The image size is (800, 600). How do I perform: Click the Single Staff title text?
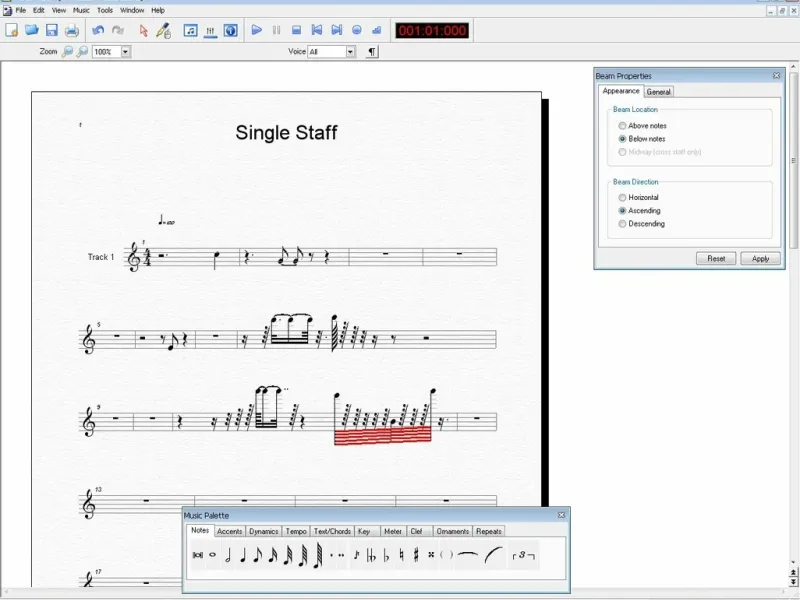coord(286,133)
